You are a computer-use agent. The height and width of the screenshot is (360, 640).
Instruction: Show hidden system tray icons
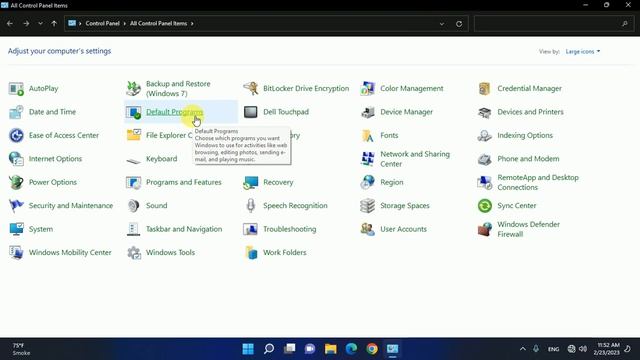click(522, 349)
